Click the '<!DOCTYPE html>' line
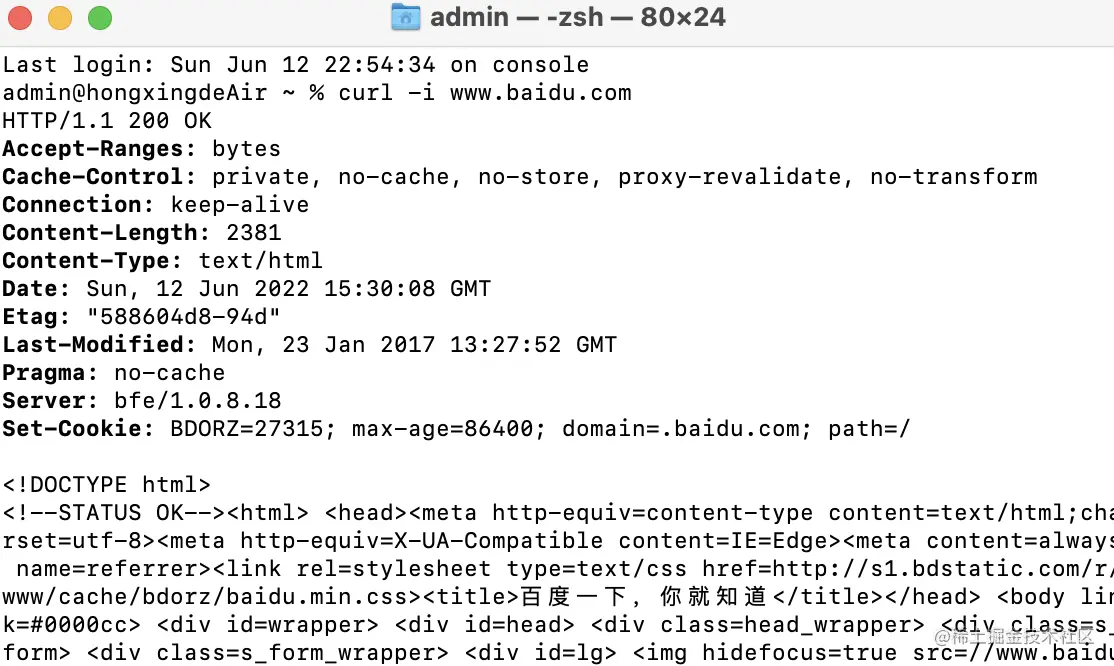Screen dimensions: 1114x666 pos(107,485)
